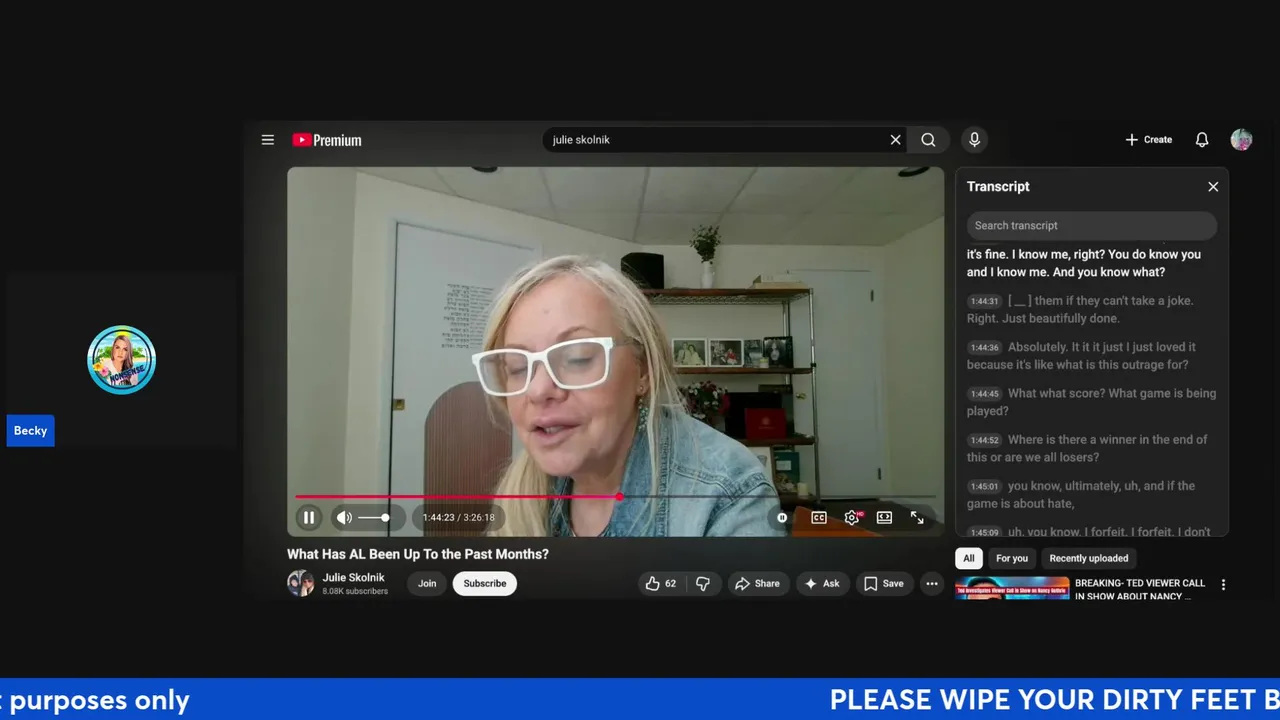Image resolution: width=1280 pixels, height=720 pixels.
Task: Open the Julie Skolnik channel name link
Action: click(355, 578)
